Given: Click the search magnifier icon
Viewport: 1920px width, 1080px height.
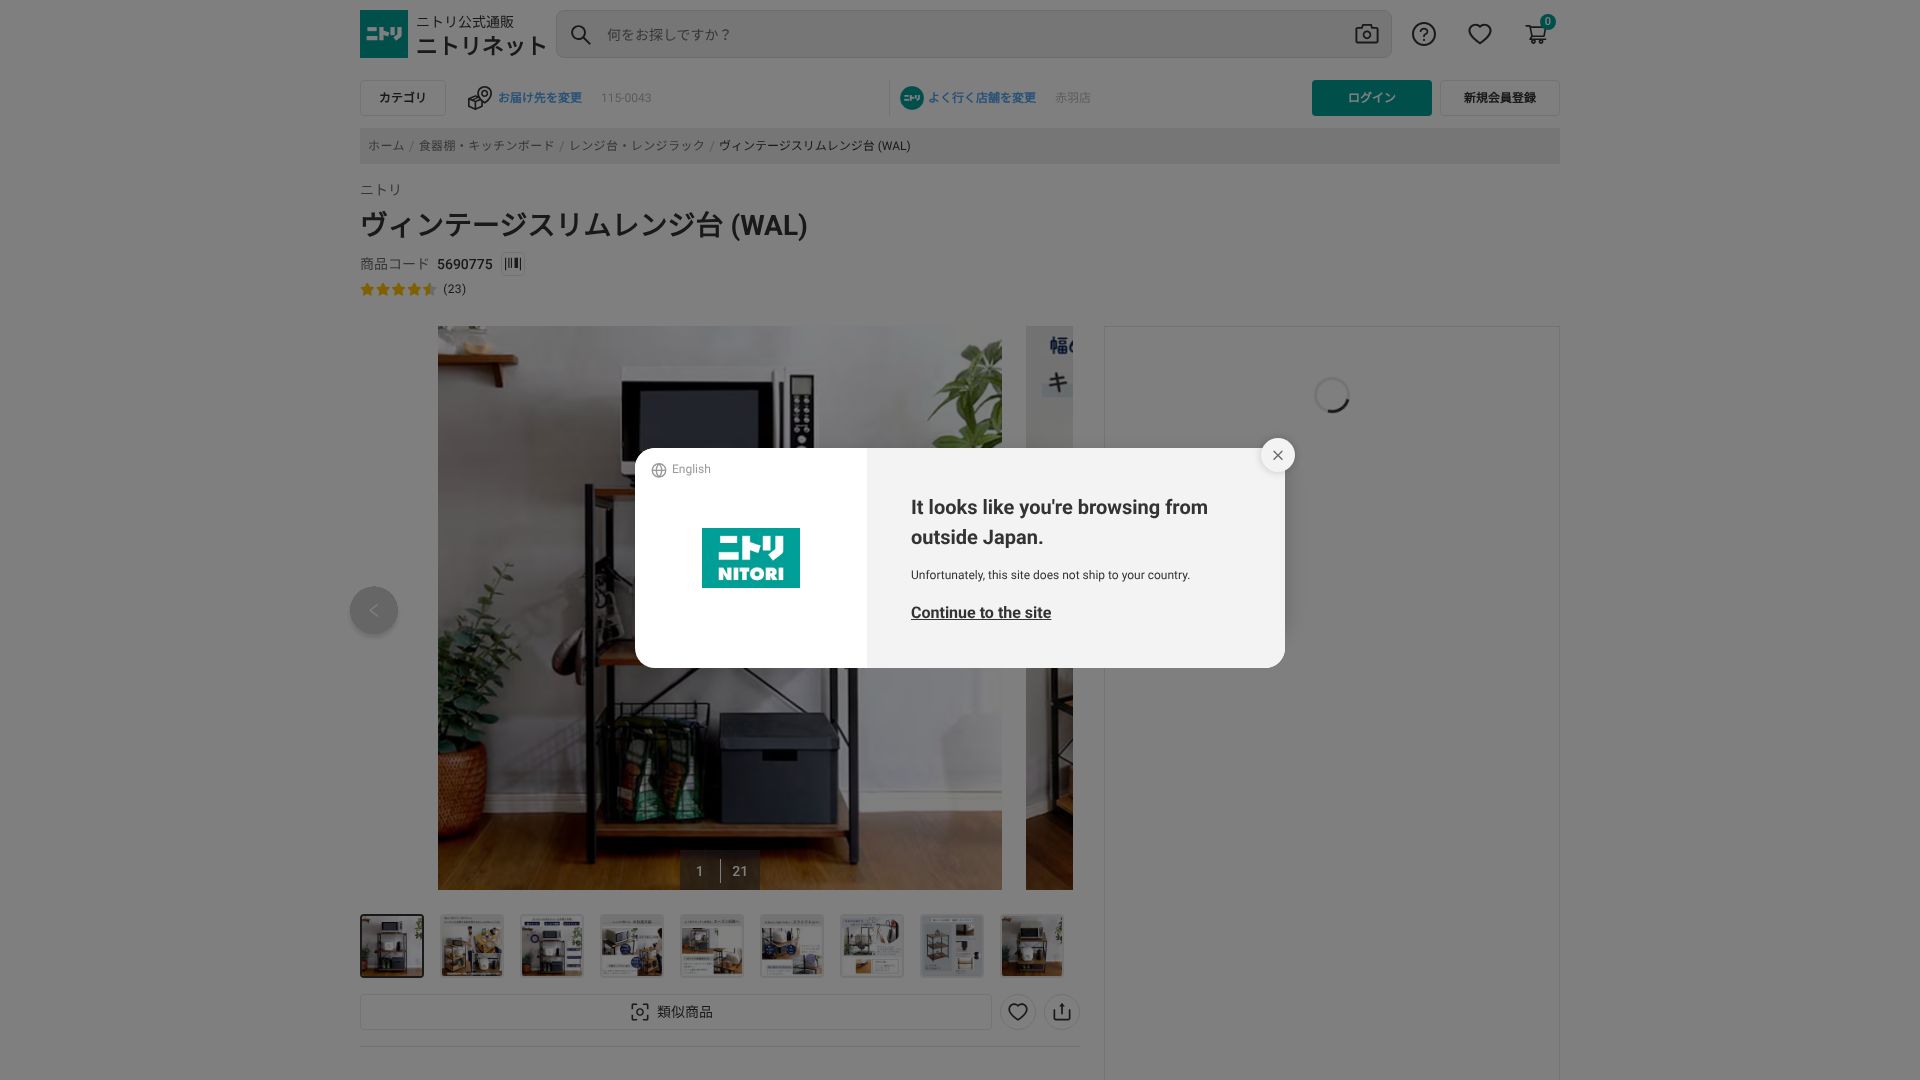Looking at the screenshot, I should point(581,35).
